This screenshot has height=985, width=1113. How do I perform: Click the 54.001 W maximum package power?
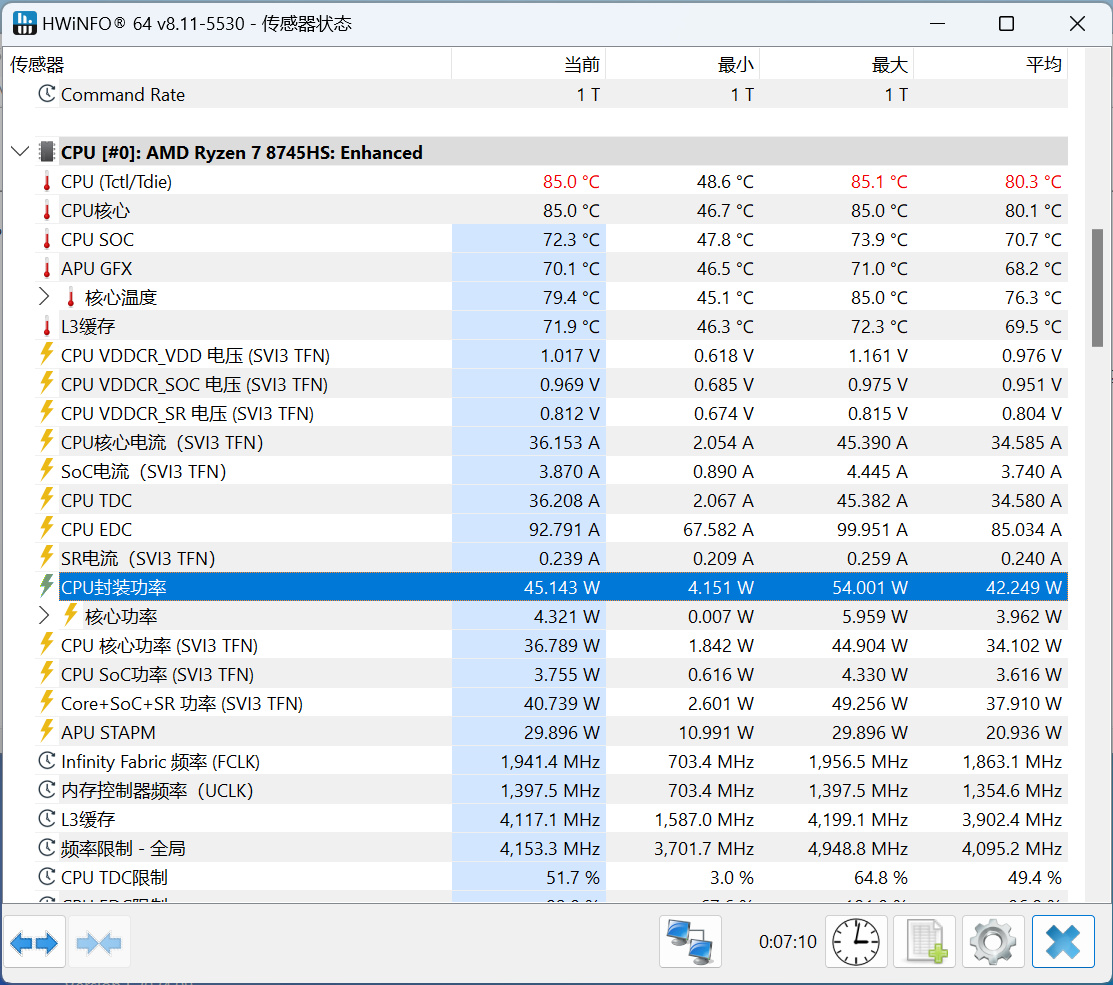click(x=870, y=588)
